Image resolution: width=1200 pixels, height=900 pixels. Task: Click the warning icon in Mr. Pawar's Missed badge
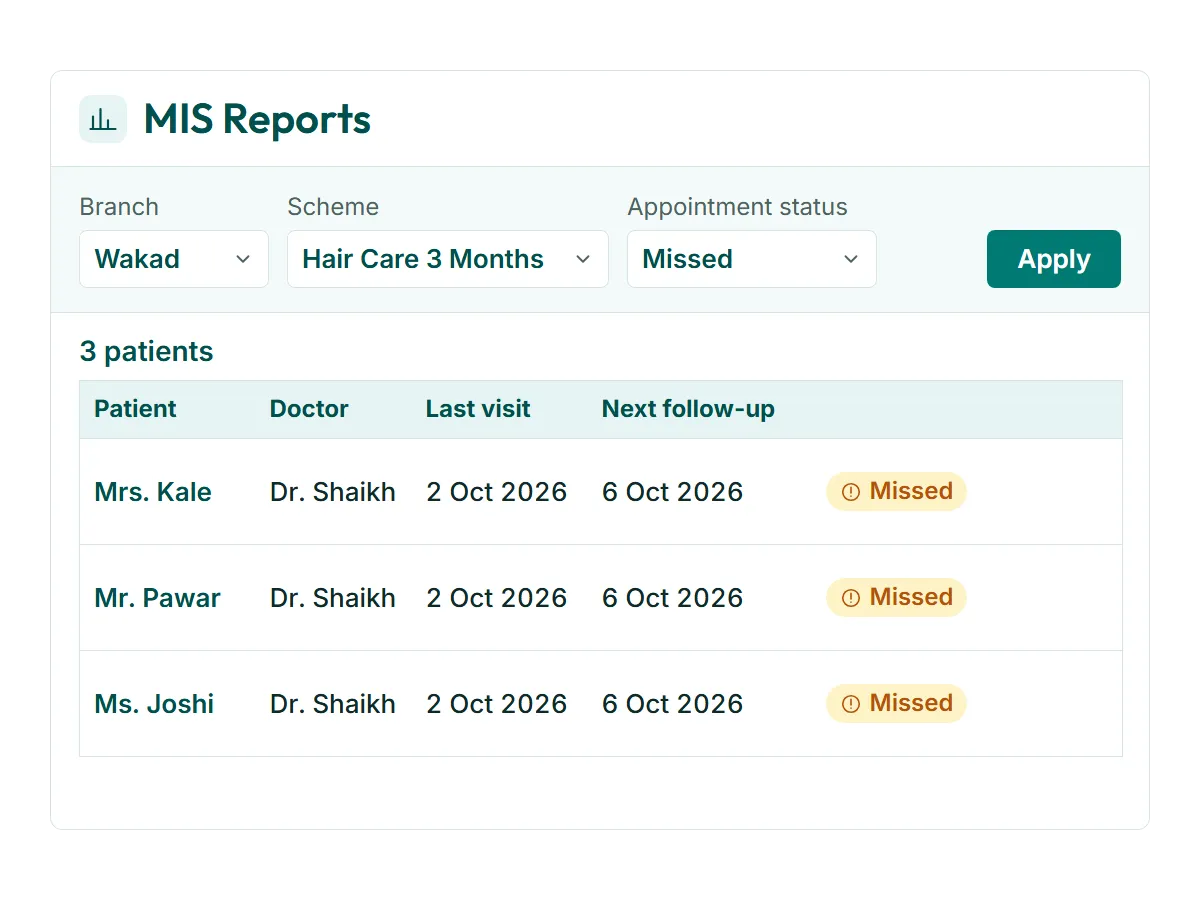(851, 597)
